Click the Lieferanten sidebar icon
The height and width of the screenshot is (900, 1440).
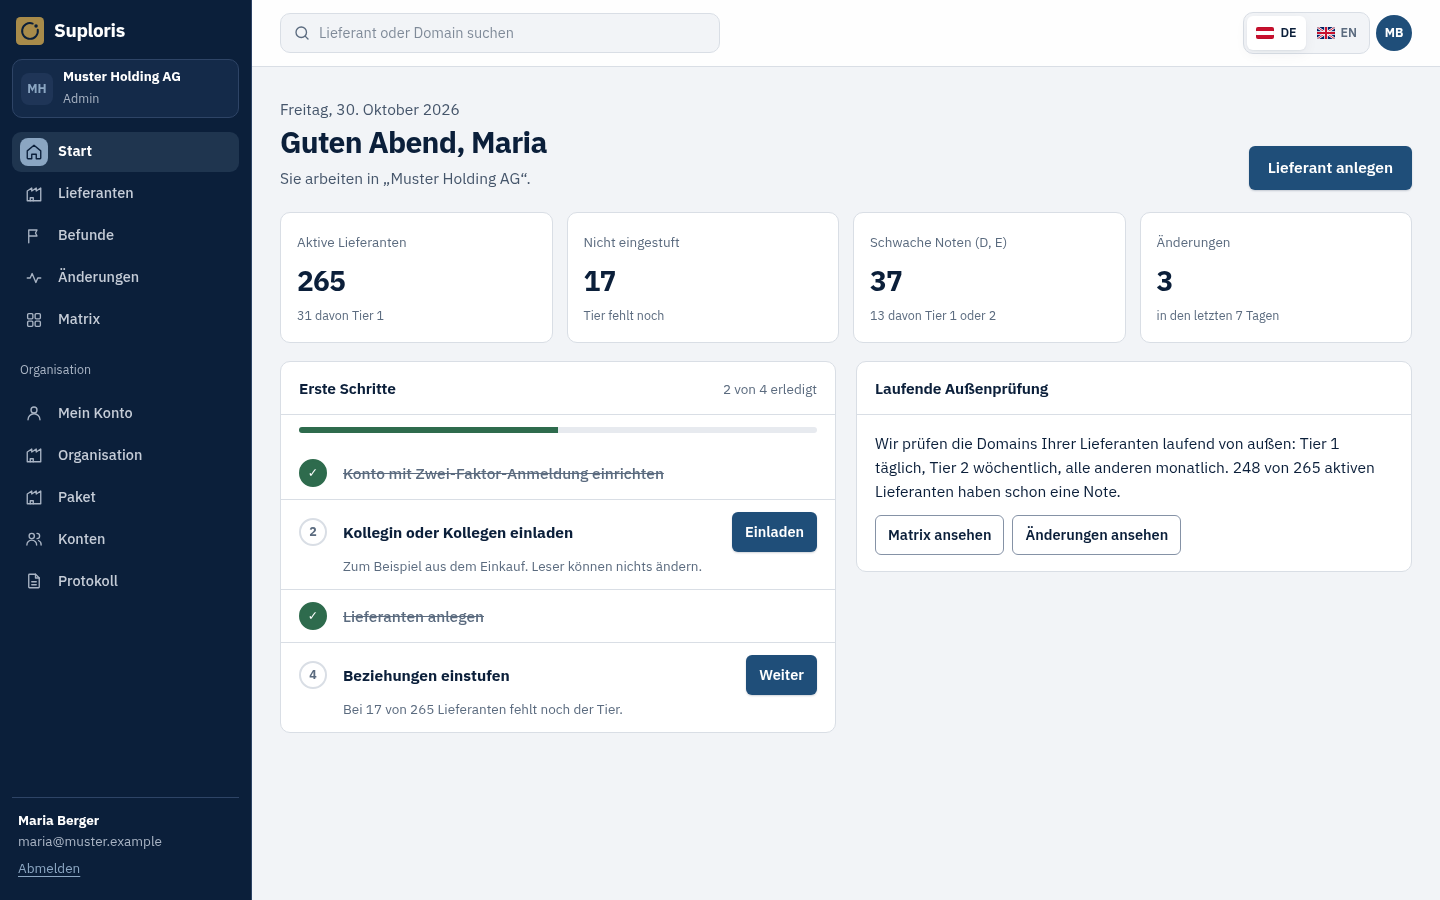click(34, 194)
